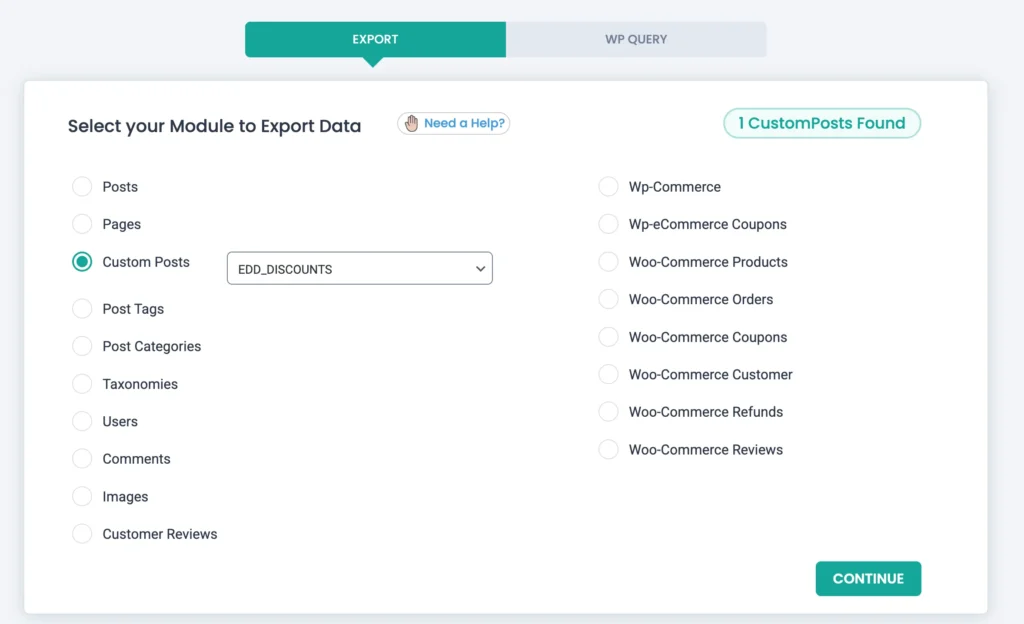1024x624 pixels.
Task: Select Post Categories for export
Action: [x=82, y=346]
